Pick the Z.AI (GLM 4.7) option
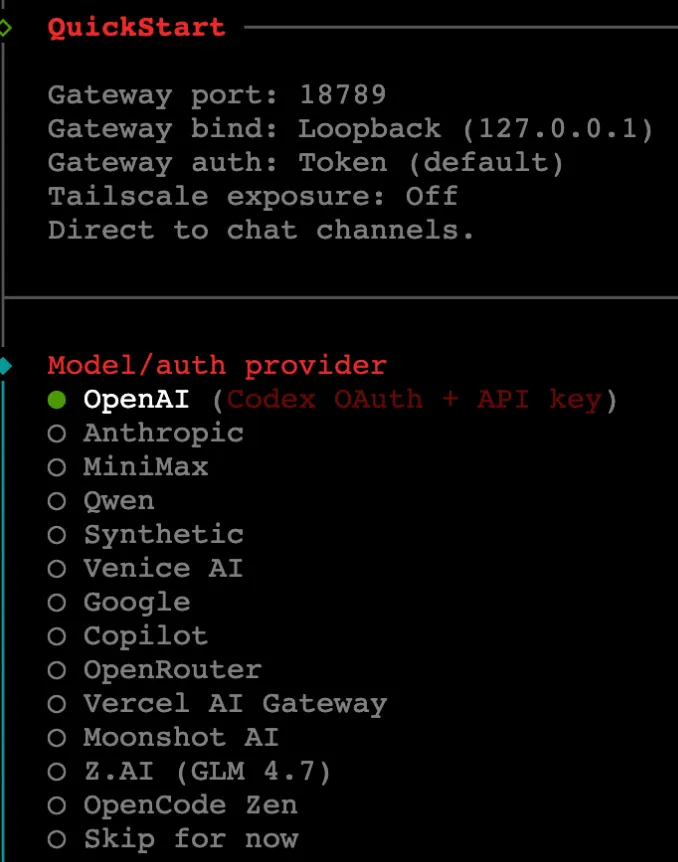This screenshot has width=678, height=862. pyautogui.click(x=57, y=772)
